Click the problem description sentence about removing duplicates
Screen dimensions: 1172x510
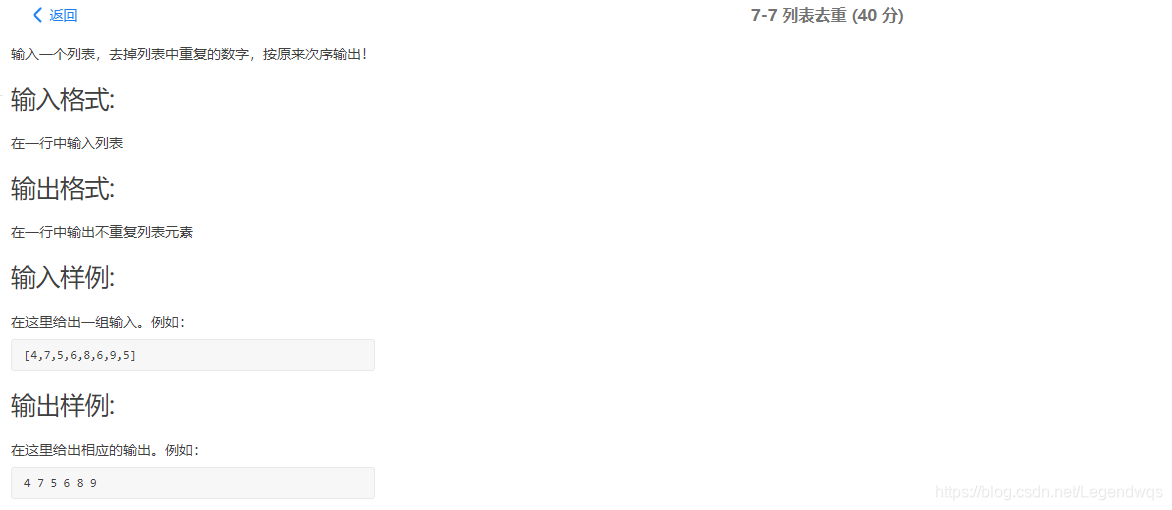point(189,55)
